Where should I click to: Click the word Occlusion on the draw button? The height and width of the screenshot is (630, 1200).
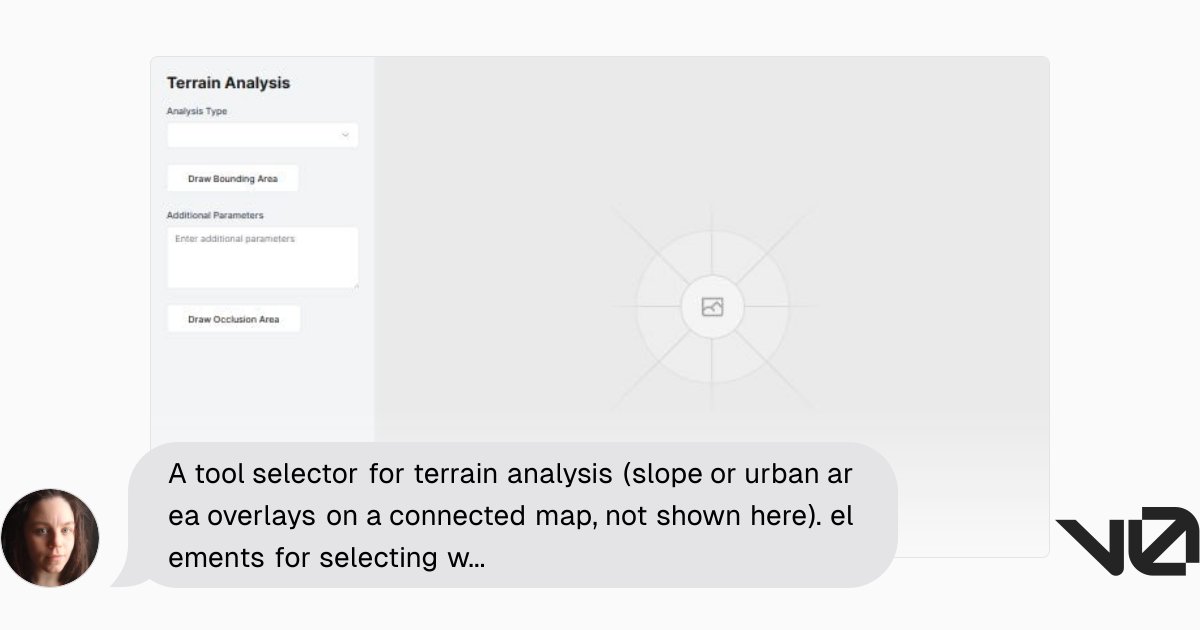[x=235, y=320]
